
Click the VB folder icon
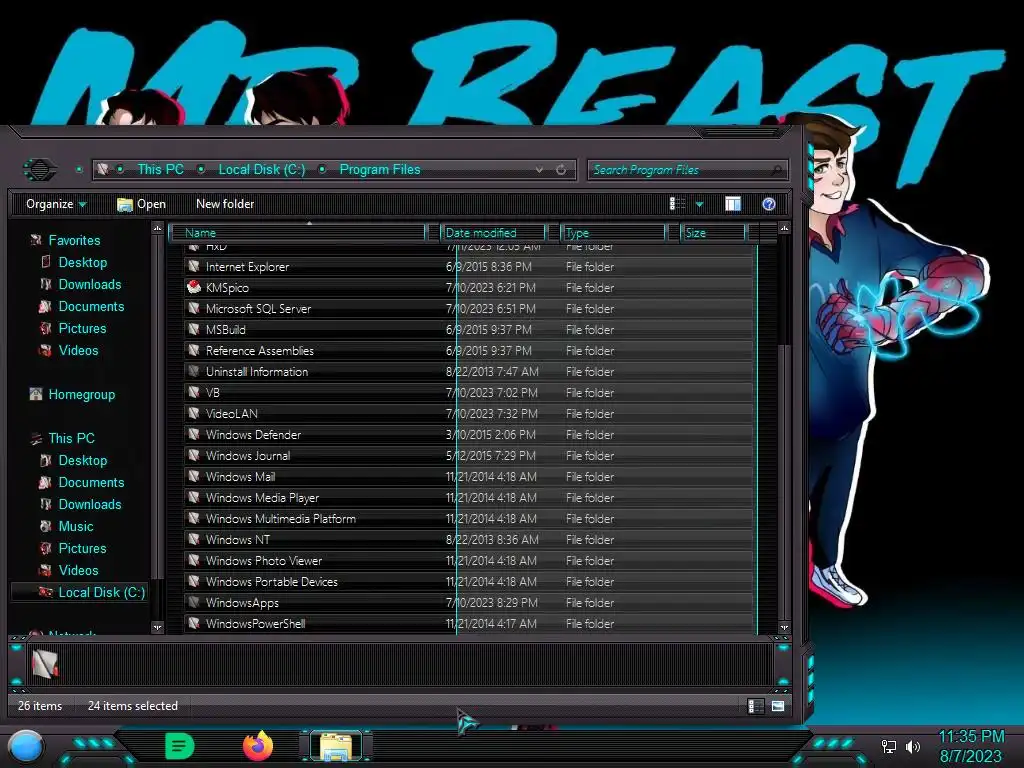193,392
